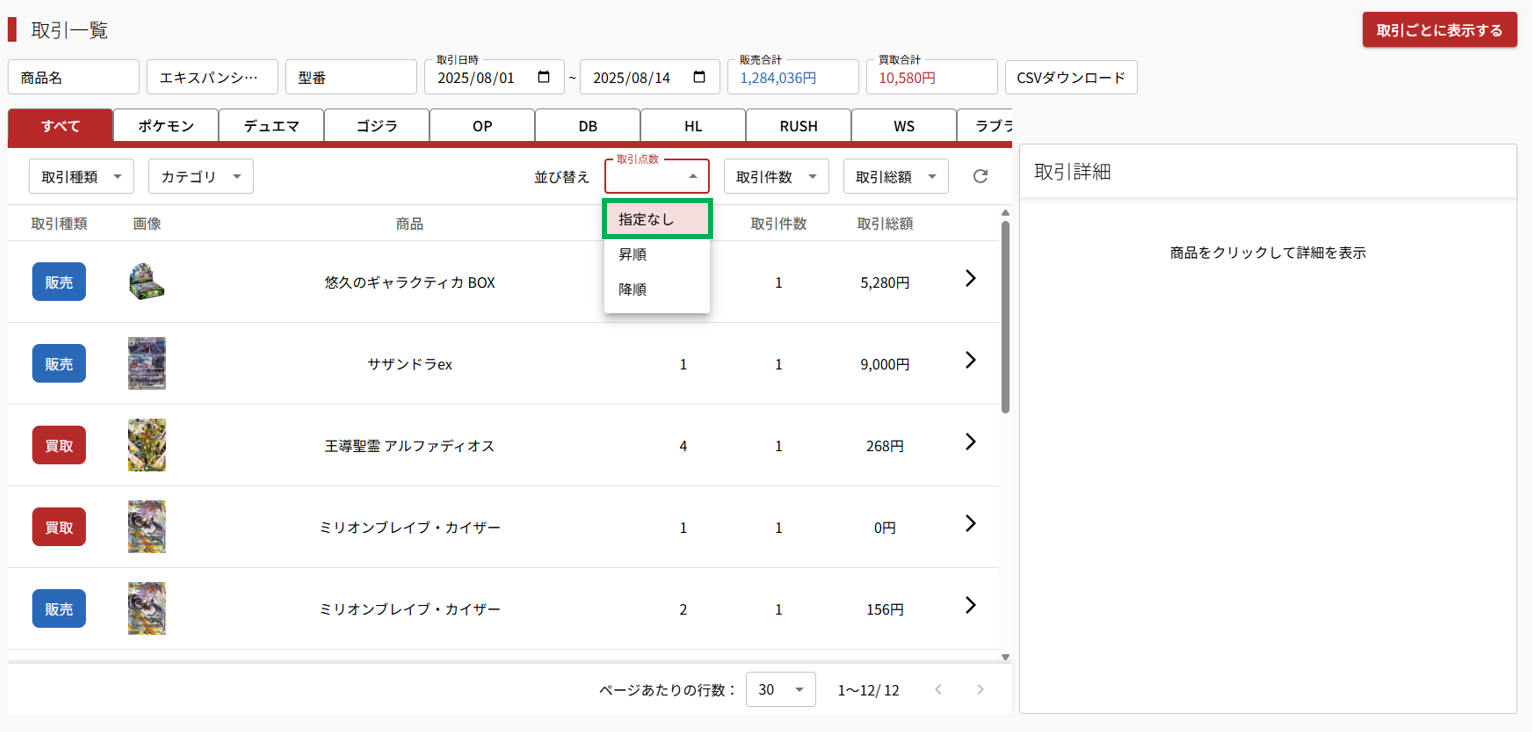Click the CSVダウンロード button
This screenshot has width=1532, height=732.
point(1071,77)
